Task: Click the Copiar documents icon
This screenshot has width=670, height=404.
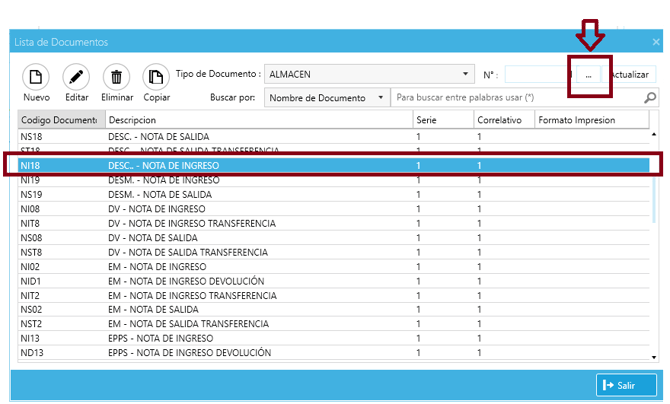Action: pos(156,77)
